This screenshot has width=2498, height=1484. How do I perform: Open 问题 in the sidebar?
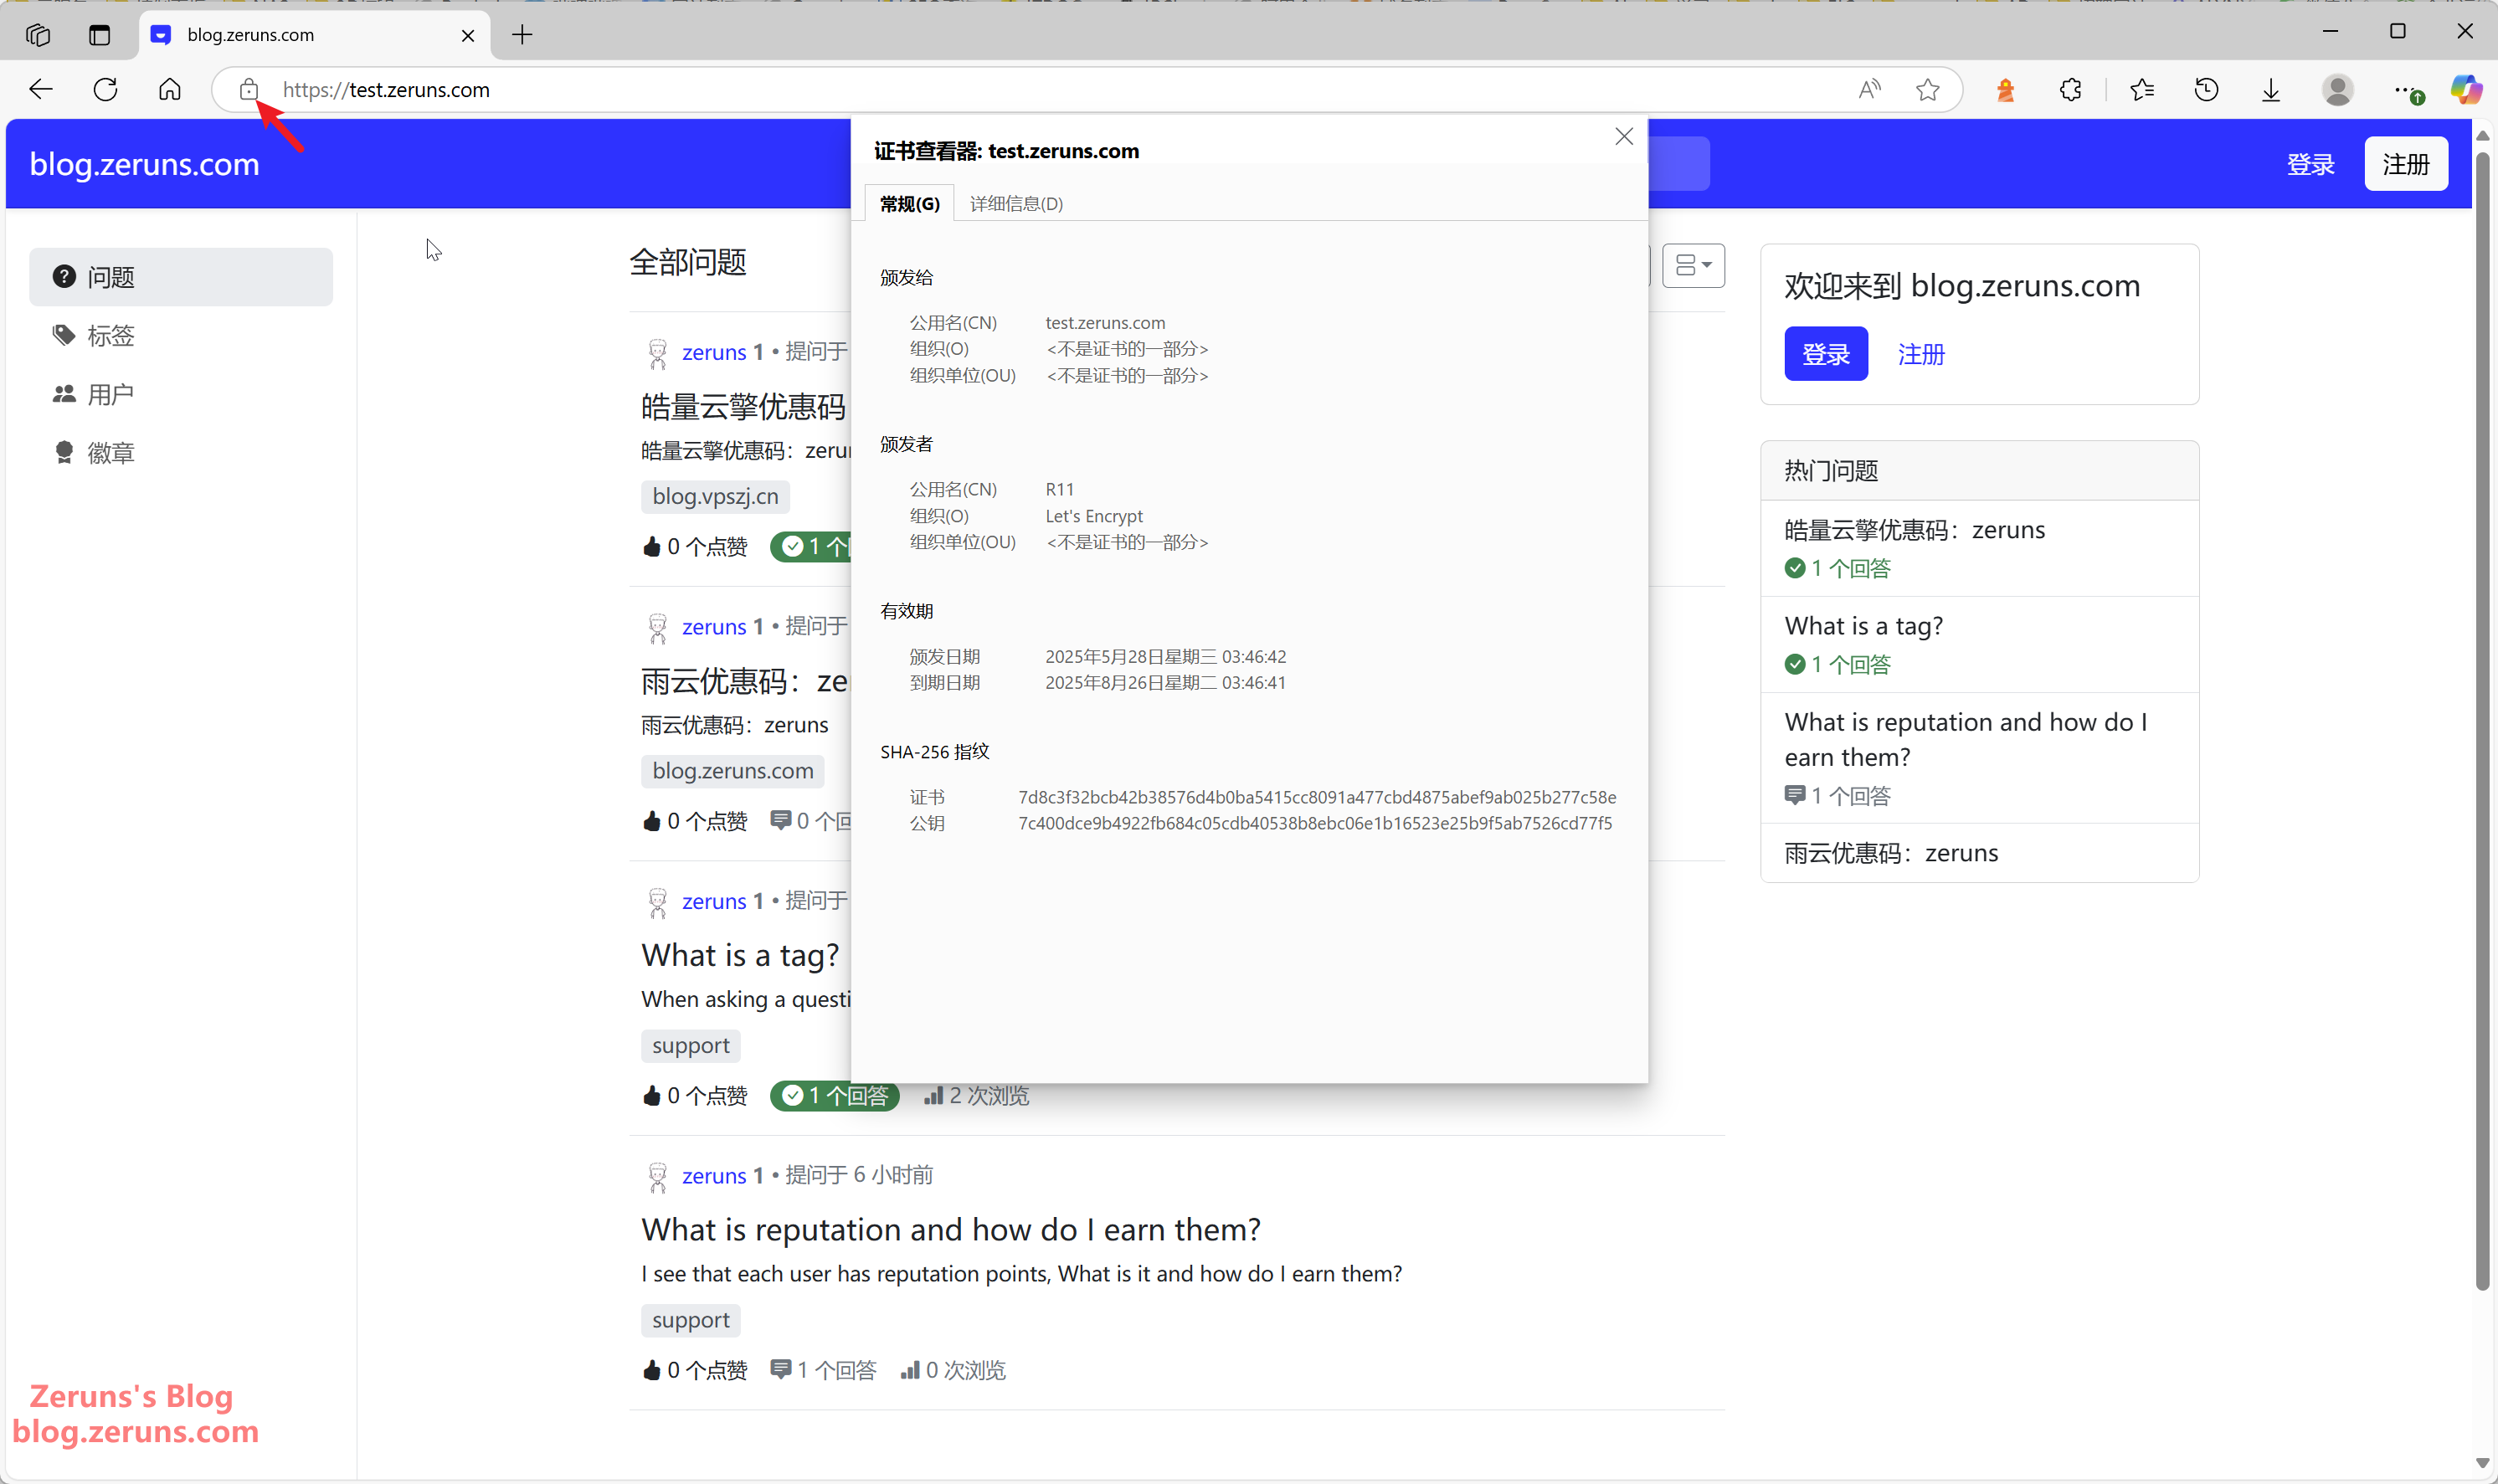tap(181, 277)
